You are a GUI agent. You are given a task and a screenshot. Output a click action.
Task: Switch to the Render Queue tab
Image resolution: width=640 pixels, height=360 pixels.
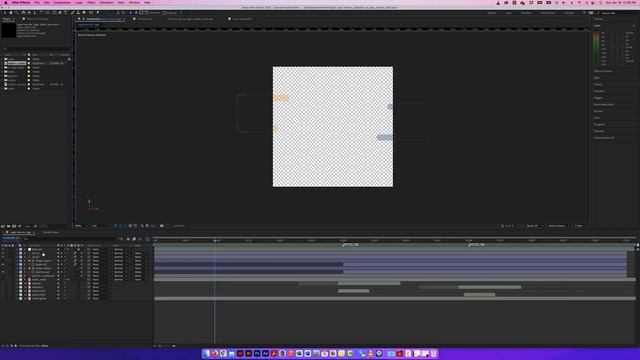tap(51, 232)
